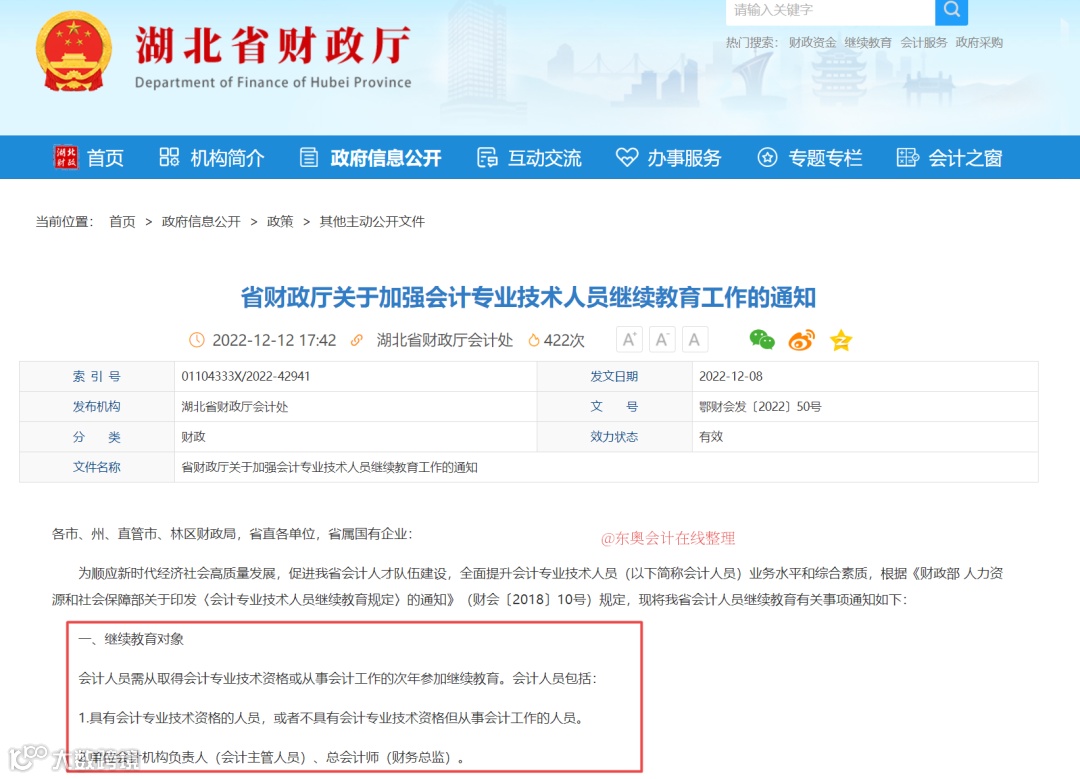1080x779 pixels.
Task: Click the heading 一、继续教育对象
Action: (x=131, y=639)
